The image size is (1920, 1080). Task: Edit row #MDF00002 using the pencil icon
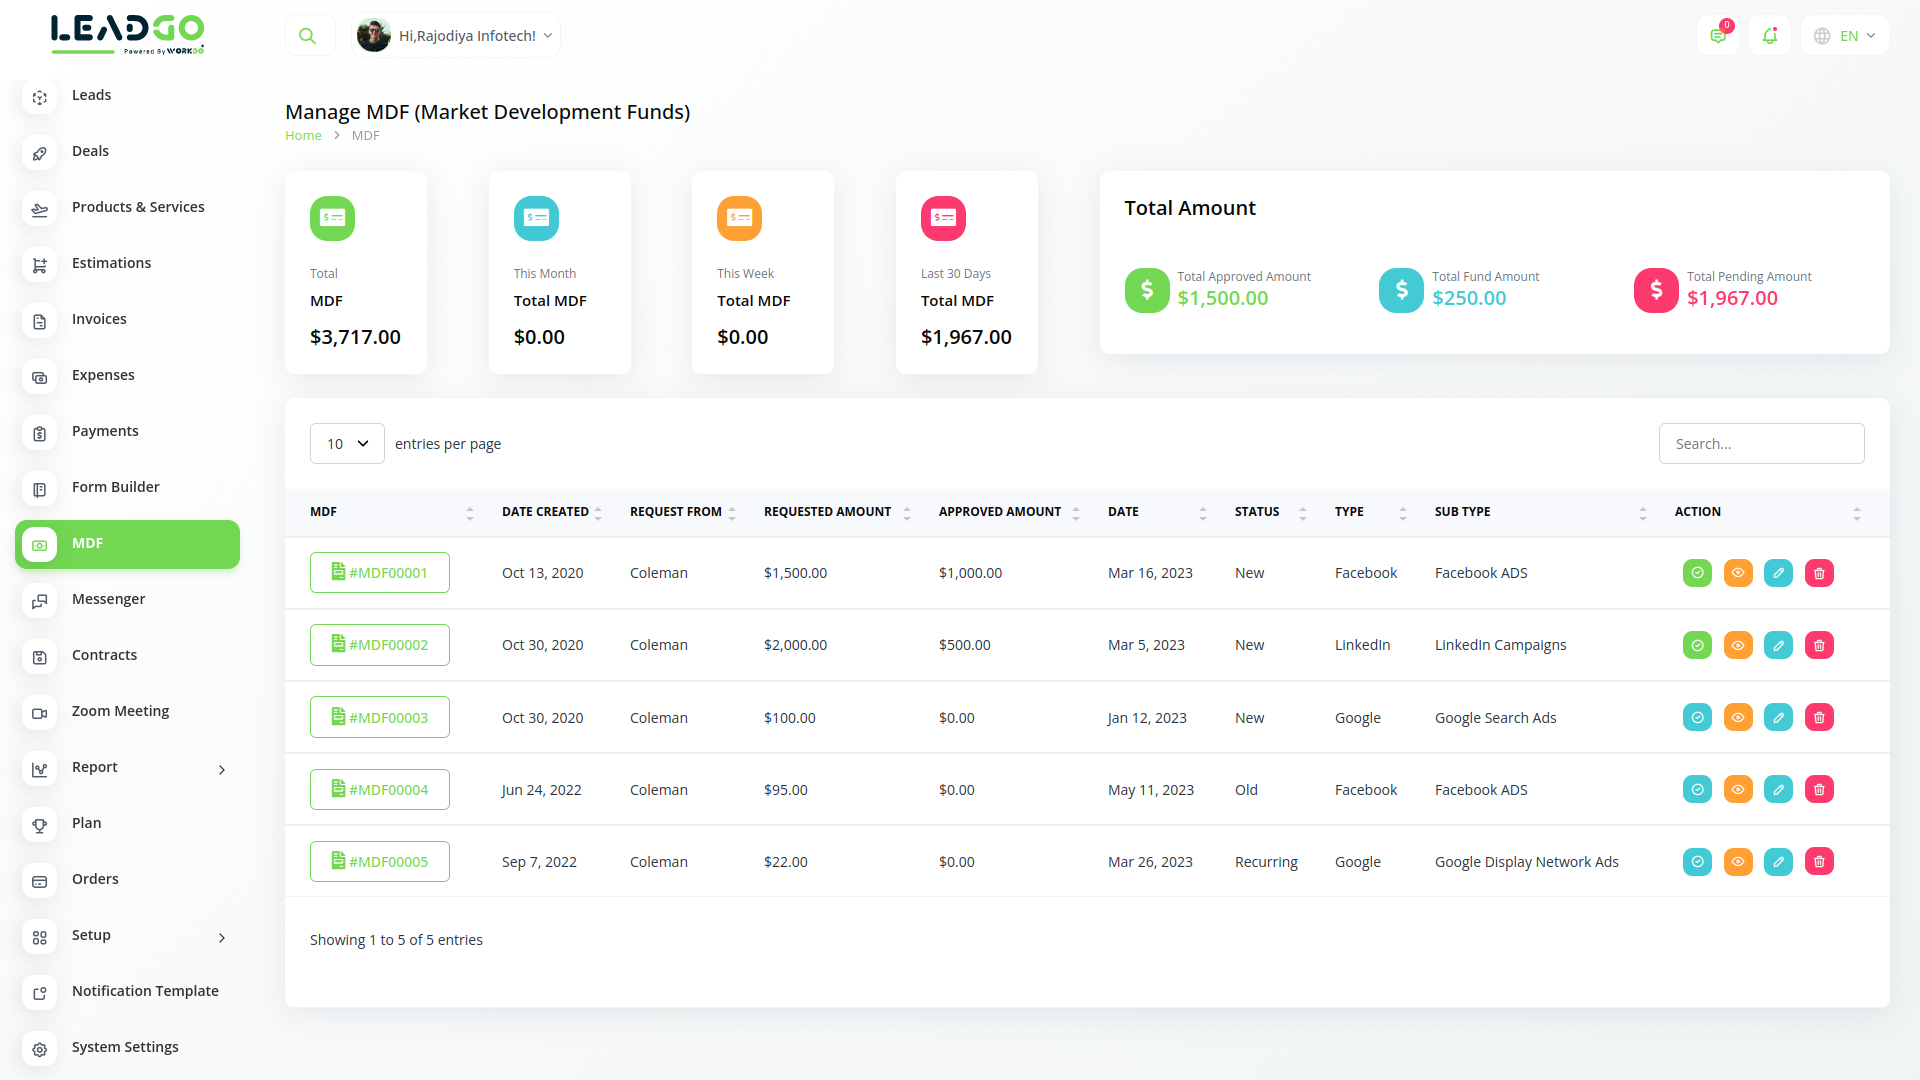tap(1778, 645)
